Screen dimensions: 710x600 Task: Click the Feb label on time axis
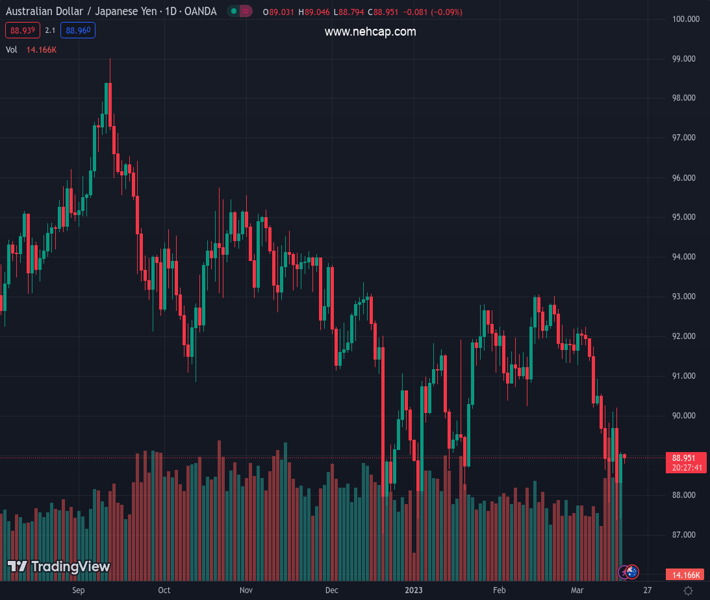[x=499, y=590]
